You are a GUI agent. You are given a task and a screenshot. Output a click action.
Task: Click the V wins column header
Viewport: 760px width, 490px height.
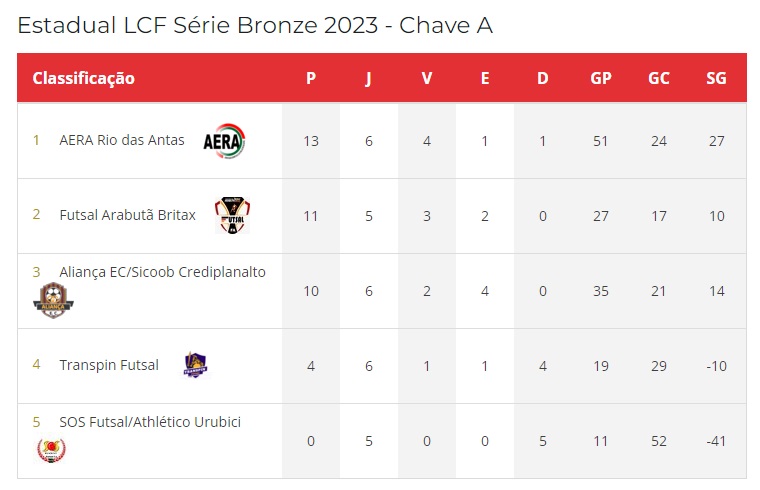click(x=427, y=78)
